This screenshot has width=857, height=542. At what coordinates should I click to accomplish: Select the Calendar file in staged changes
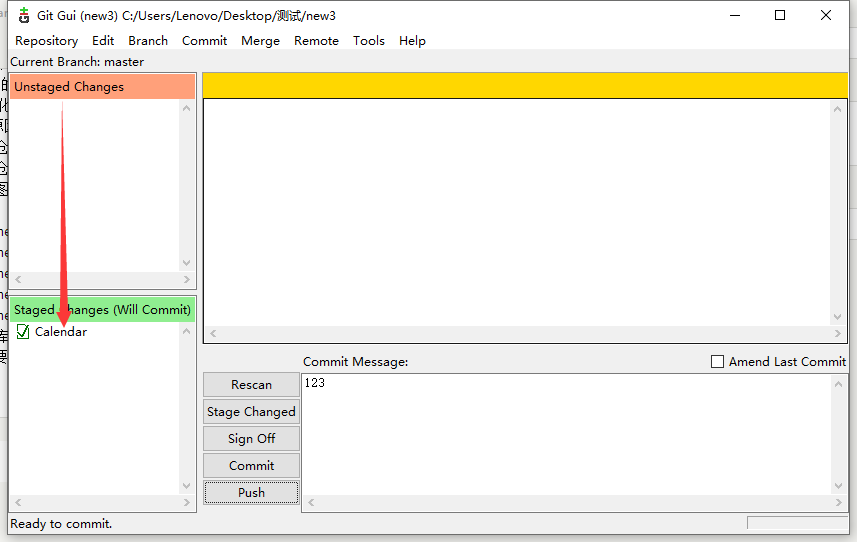coord(61,332)
